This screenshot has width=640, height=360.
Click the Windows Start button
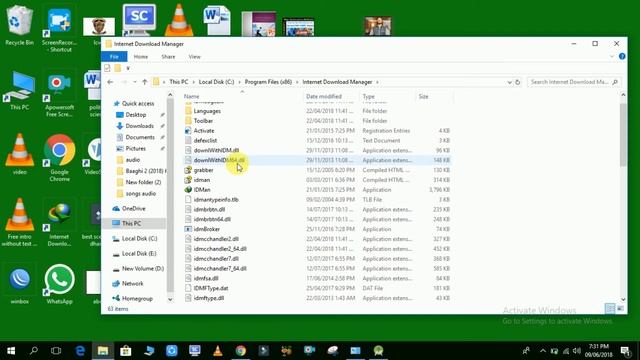pyautogui.click(x=11, y=351)
